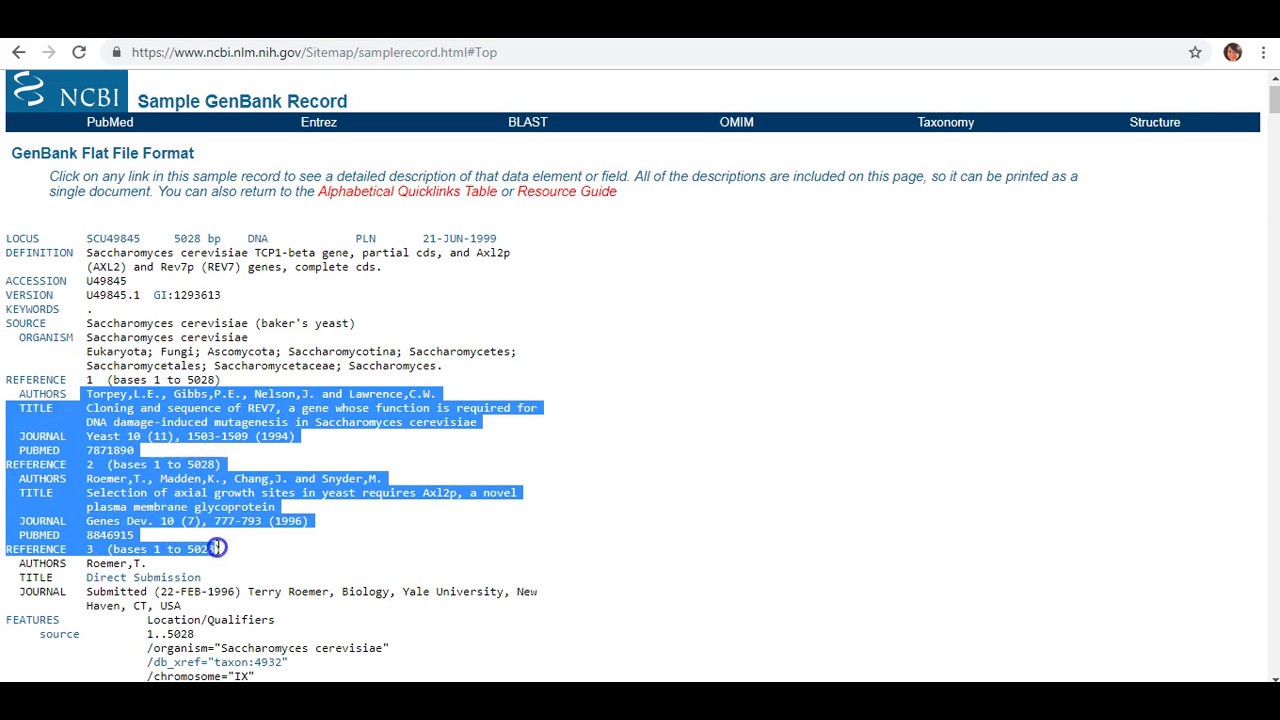Click the GenBank Flat File Format heading

click(x=103, y=153)
